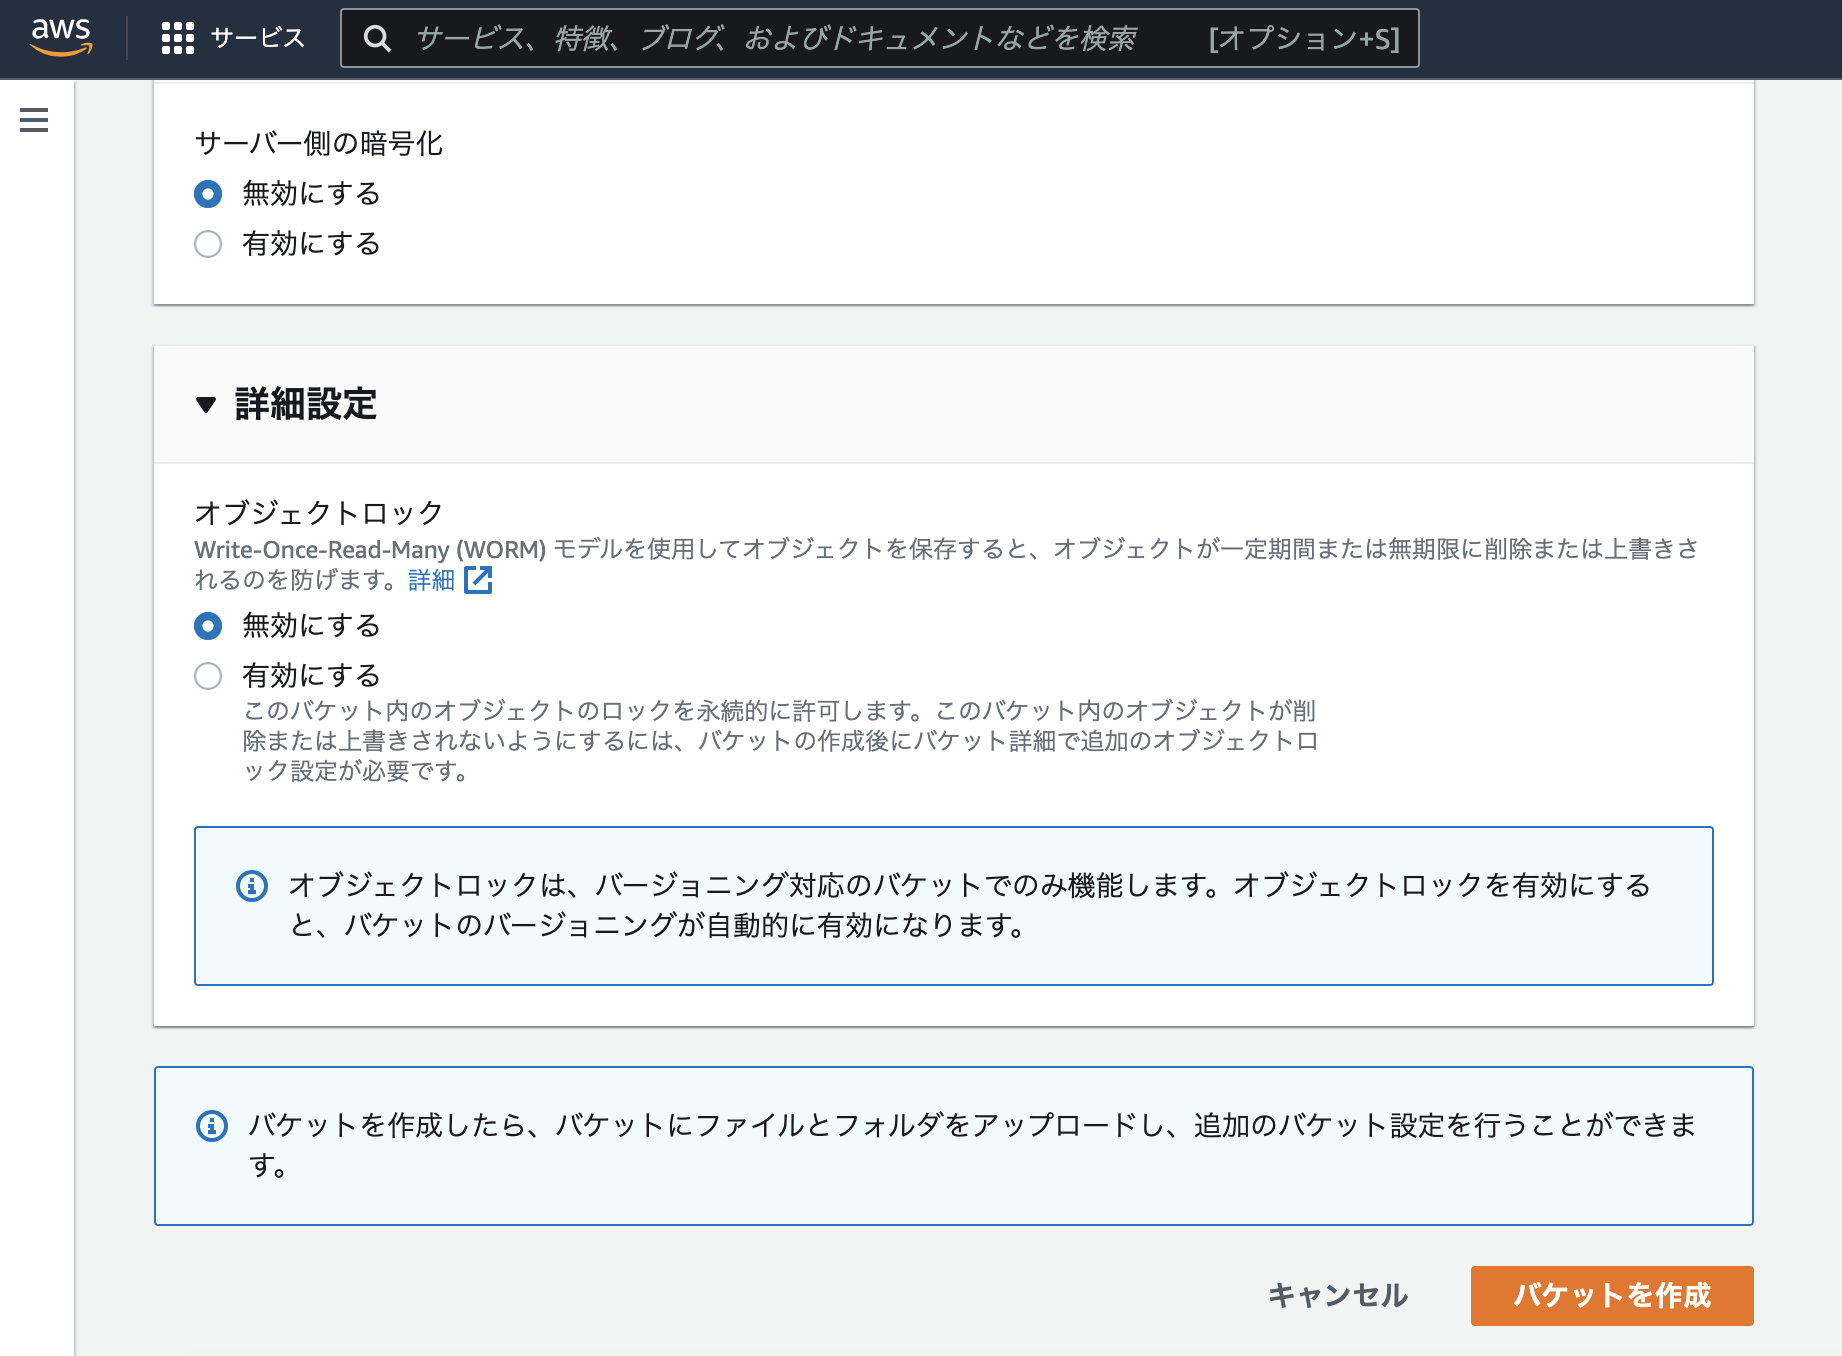Enable オブジェクトロック with 有効にする

tap(208, 676)
